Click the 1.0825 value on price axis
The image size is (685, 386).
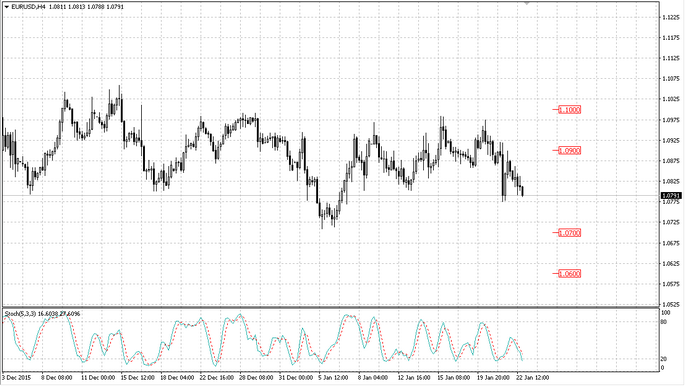pos(671,182)
